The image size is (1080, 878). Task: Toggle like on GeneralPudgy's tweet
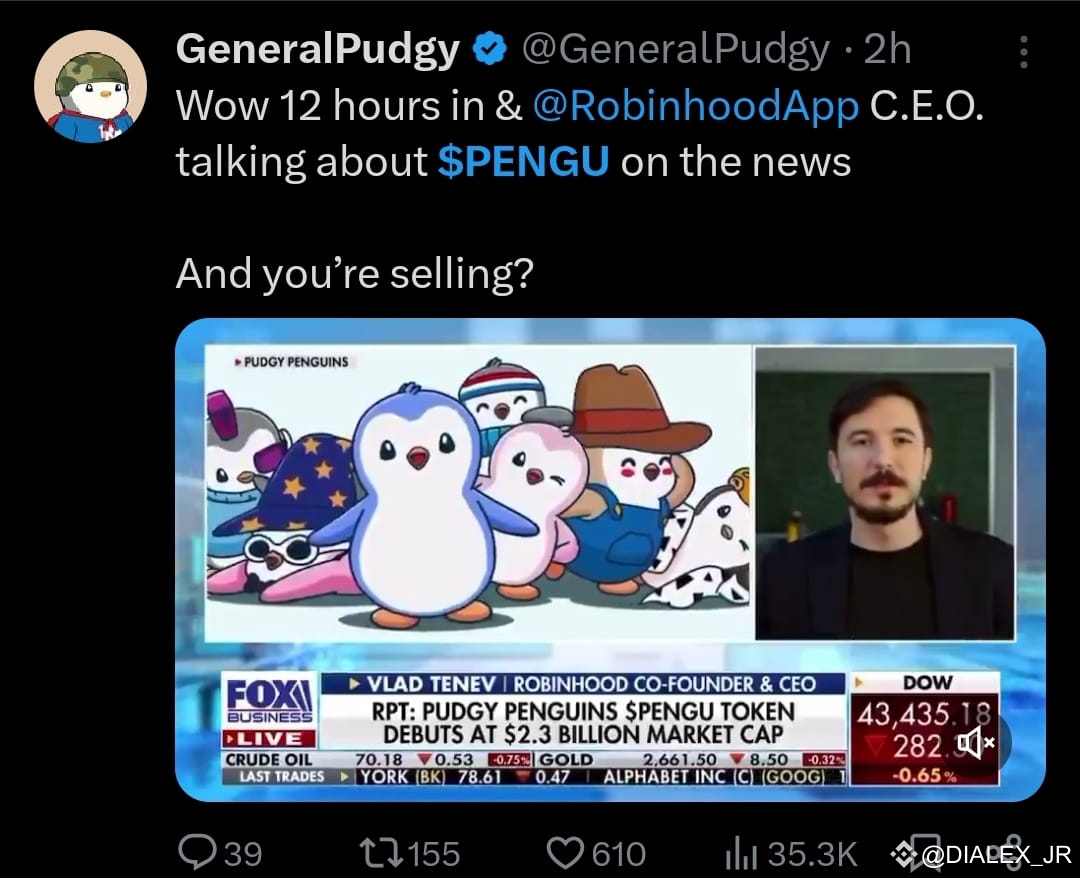[566, 852]
